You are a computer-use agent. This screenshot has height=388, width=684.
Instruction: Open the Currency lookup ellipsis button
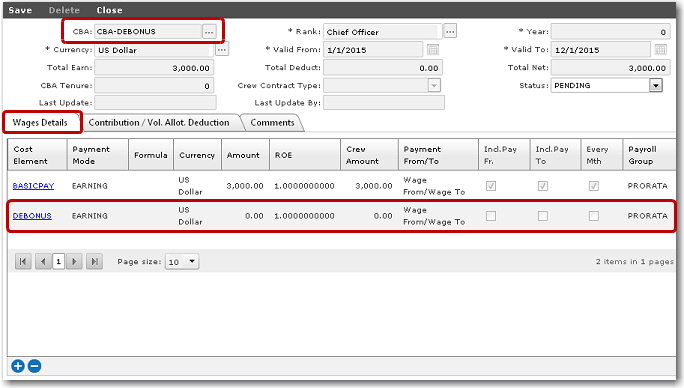[222, 50]
